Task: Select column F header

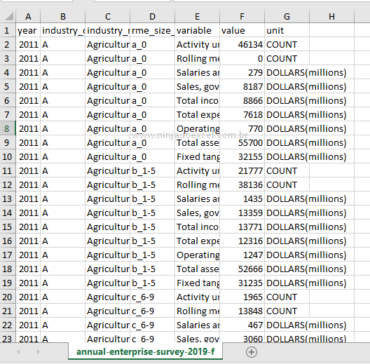Action: tap(242, 17)
